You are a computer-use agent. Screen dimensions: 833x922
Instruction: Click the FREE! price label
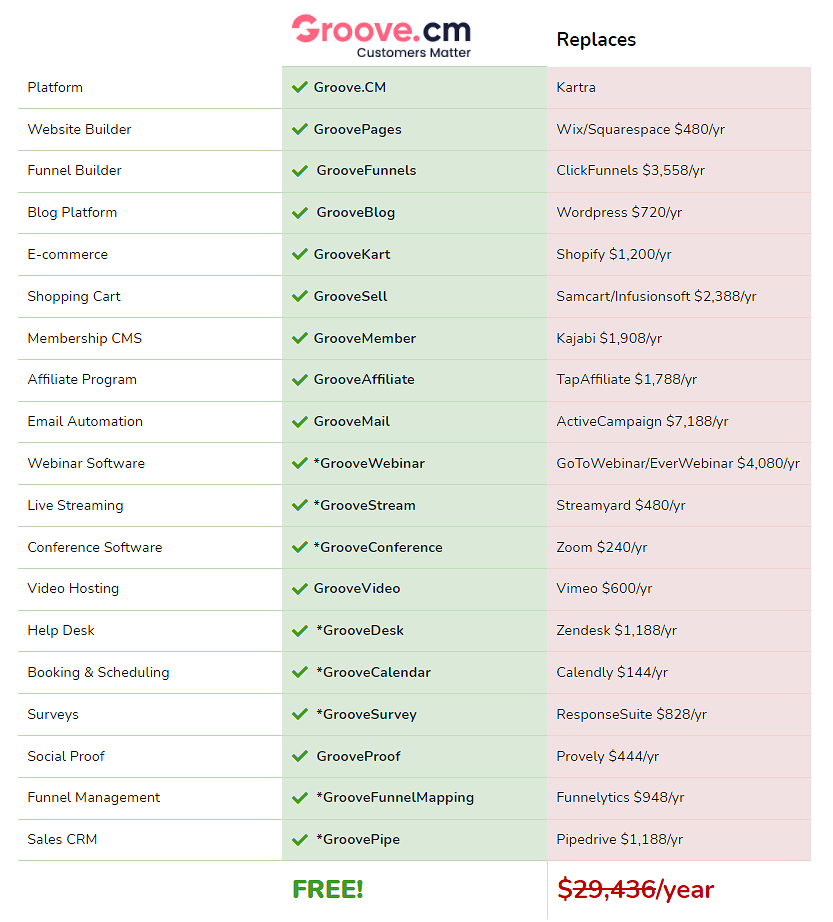click(x=328, y=889)
